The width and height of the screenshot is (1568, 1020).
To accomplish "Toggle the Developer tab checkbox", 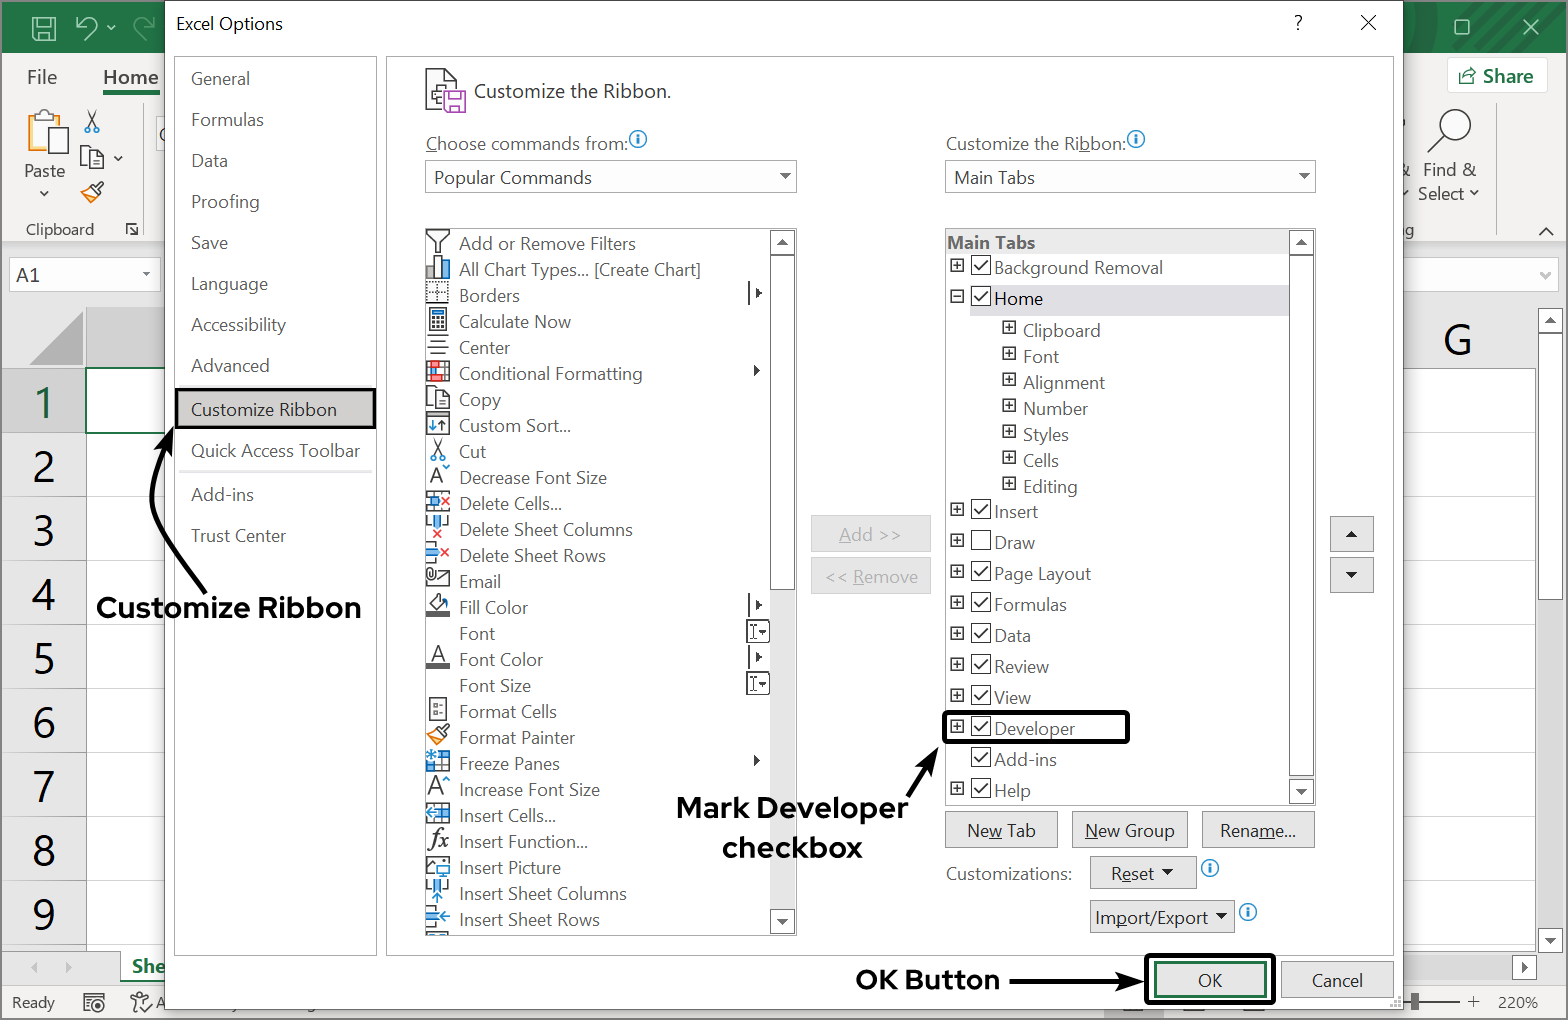I will click(981, 727).
